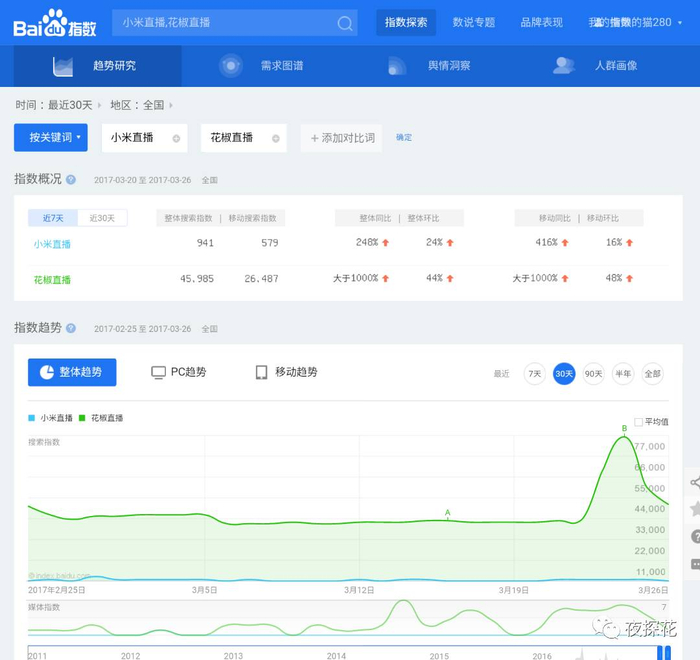Expand the 时间 最近30天 selector
The height and width of the screenshot is (660, 700).
[x=58, y=105]
